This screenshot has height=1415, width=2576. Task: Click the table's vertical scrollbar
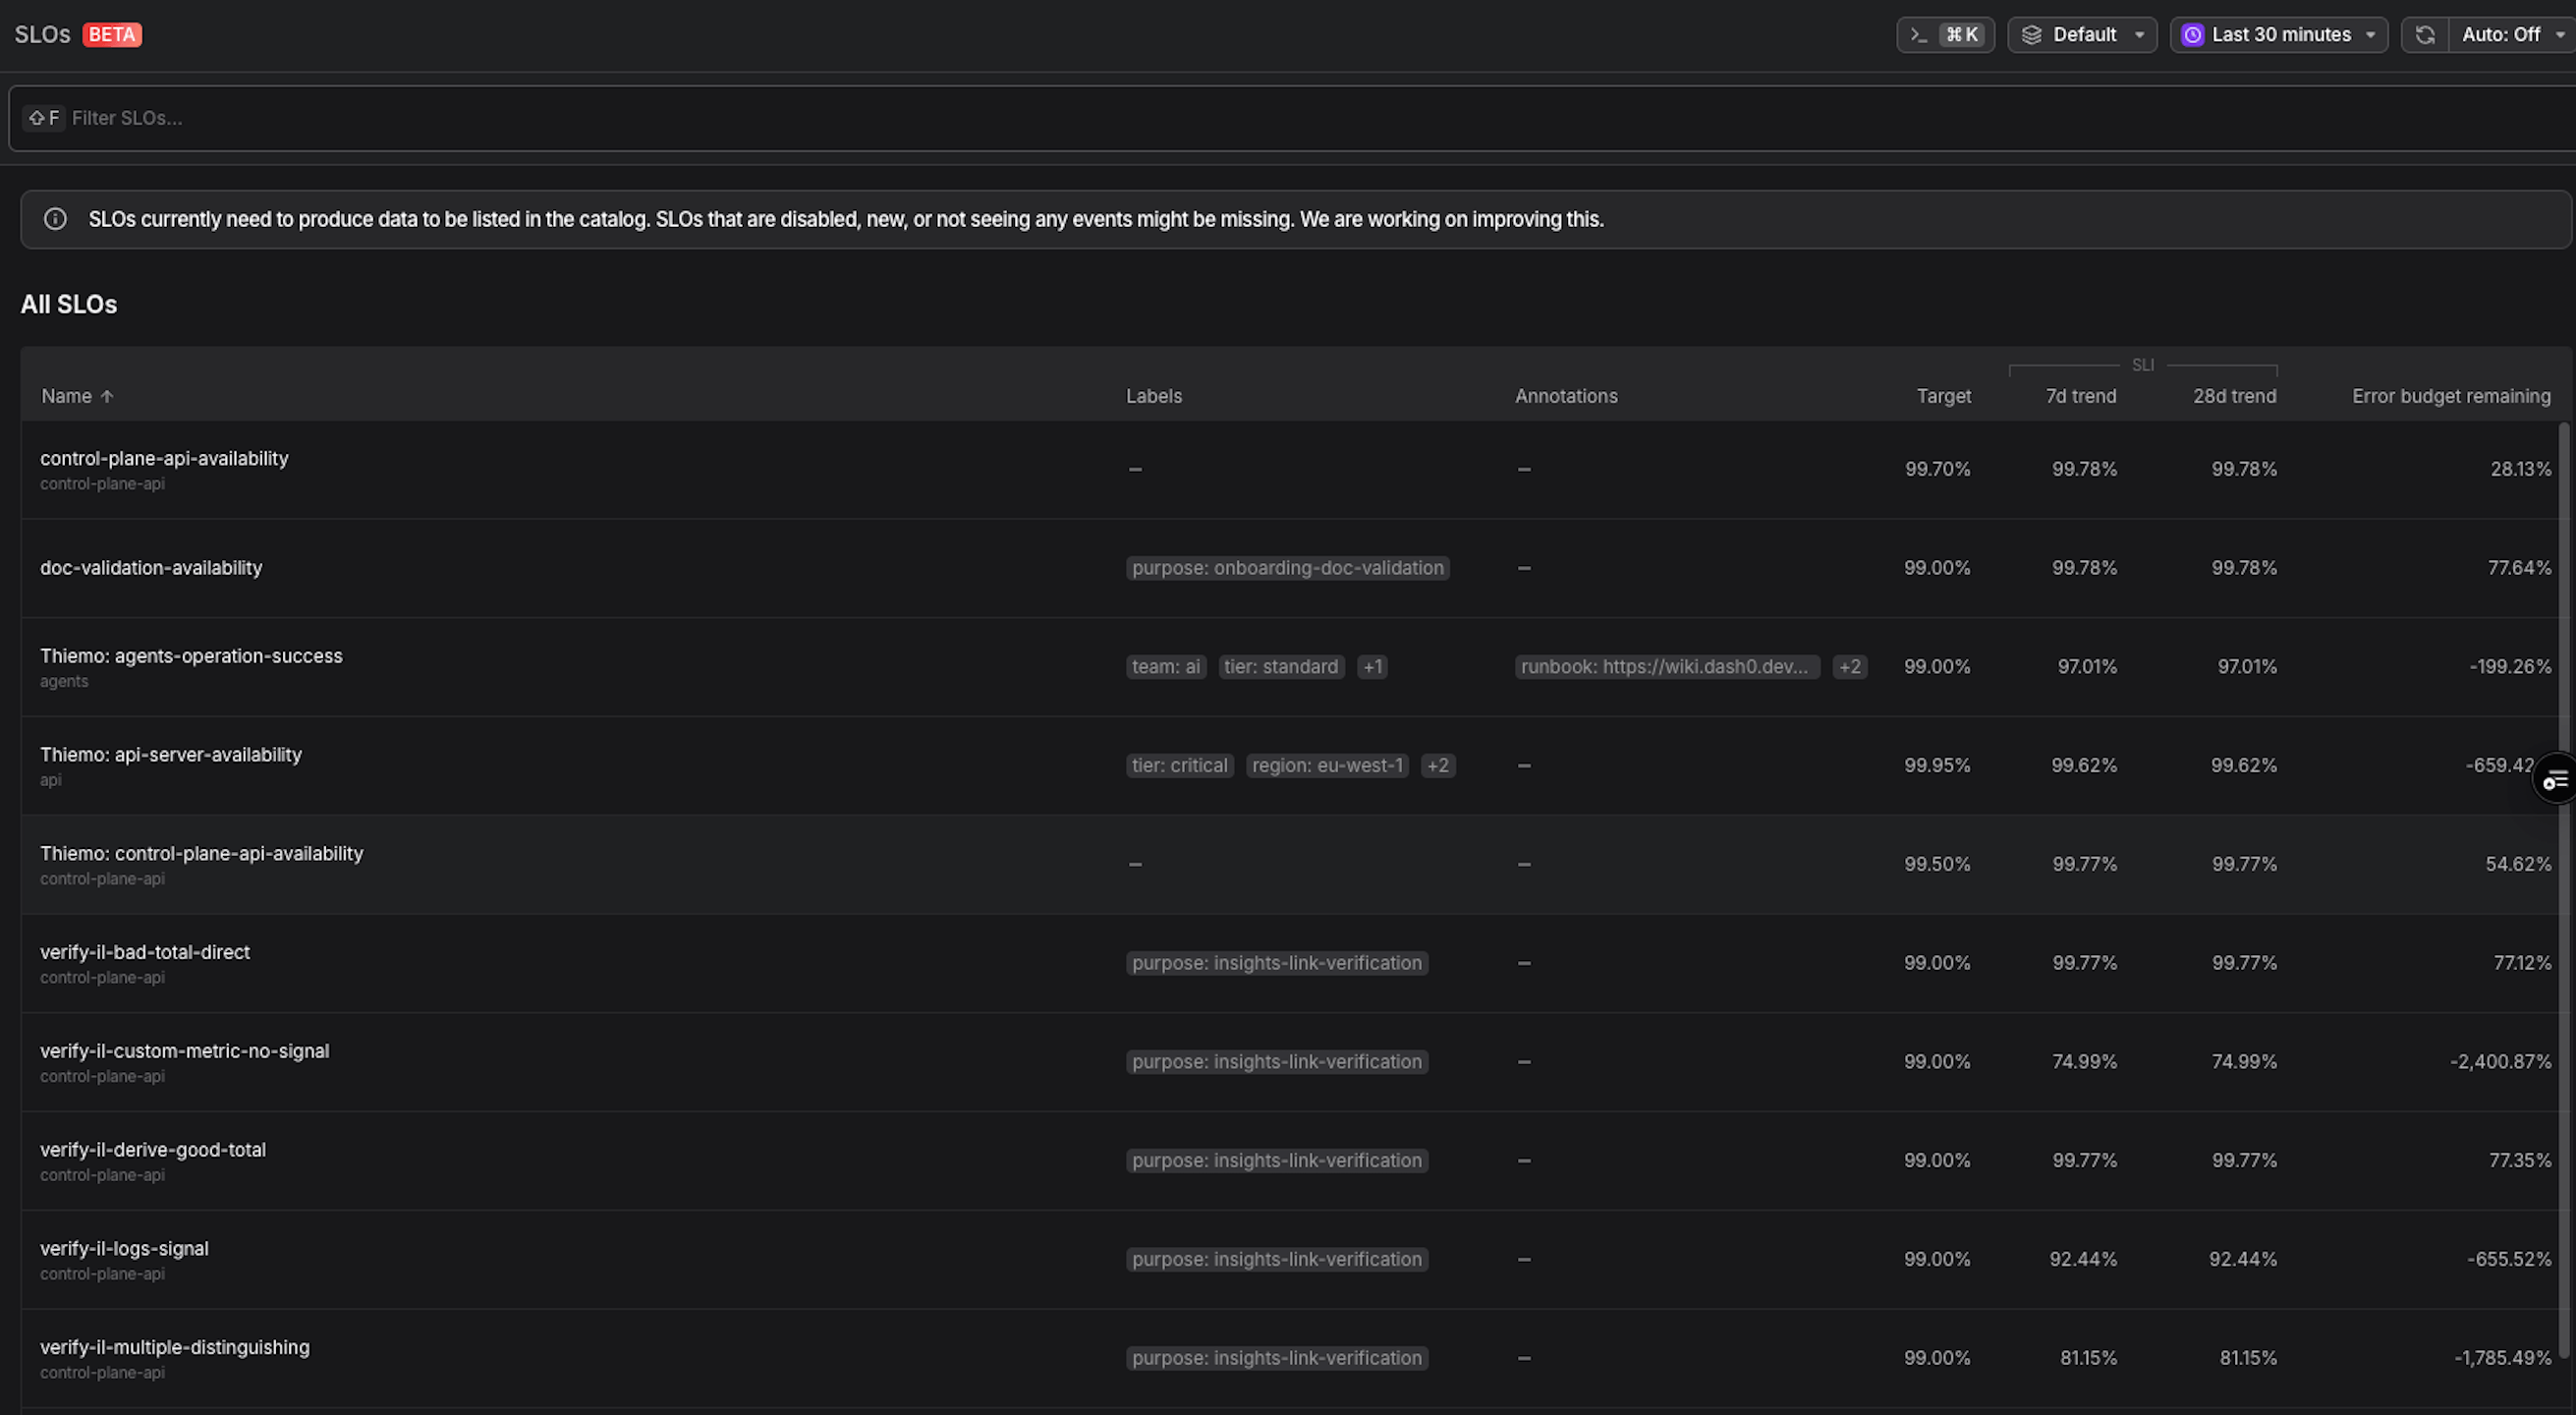[x=2564, y=890]
